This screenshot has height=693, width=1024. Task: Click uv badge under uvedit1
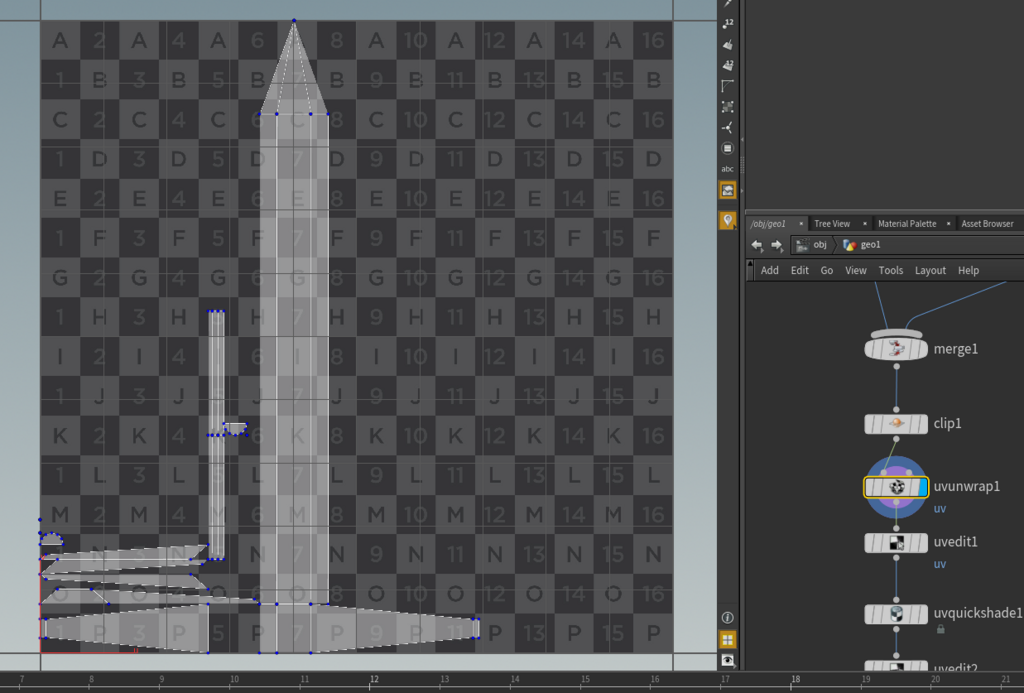(940, 564)
